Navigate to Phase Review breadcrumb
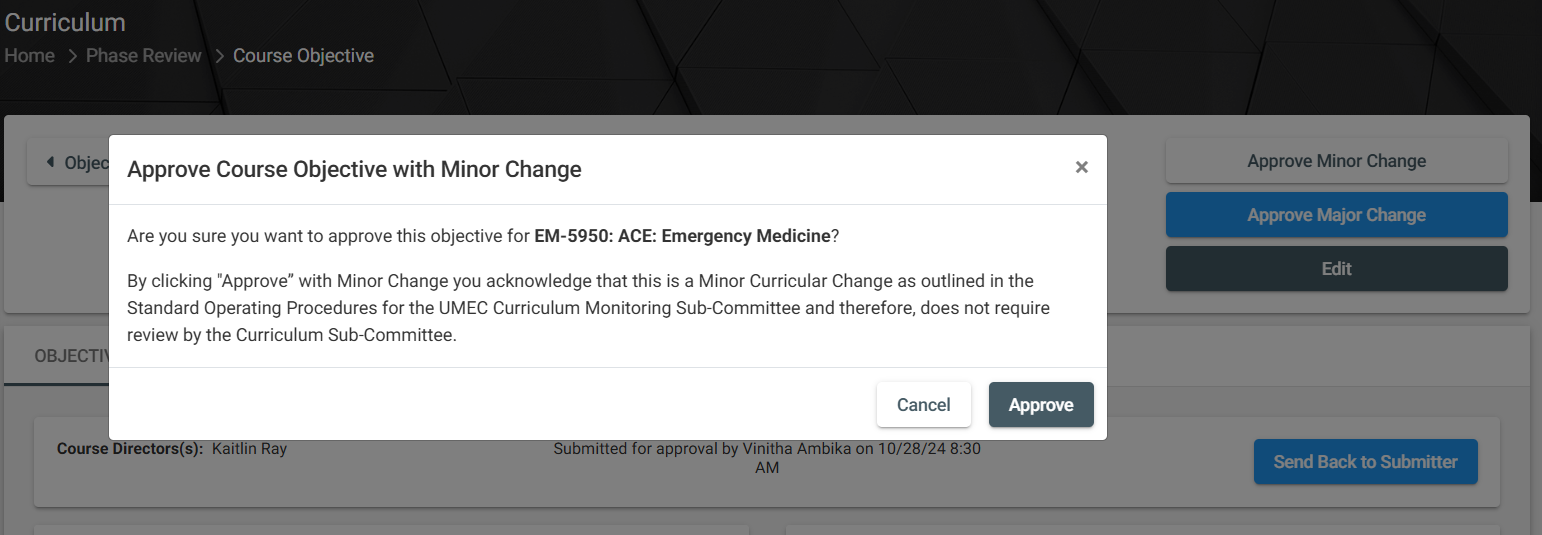Screen dimensions: 1542x535 [x=143, y=56]
